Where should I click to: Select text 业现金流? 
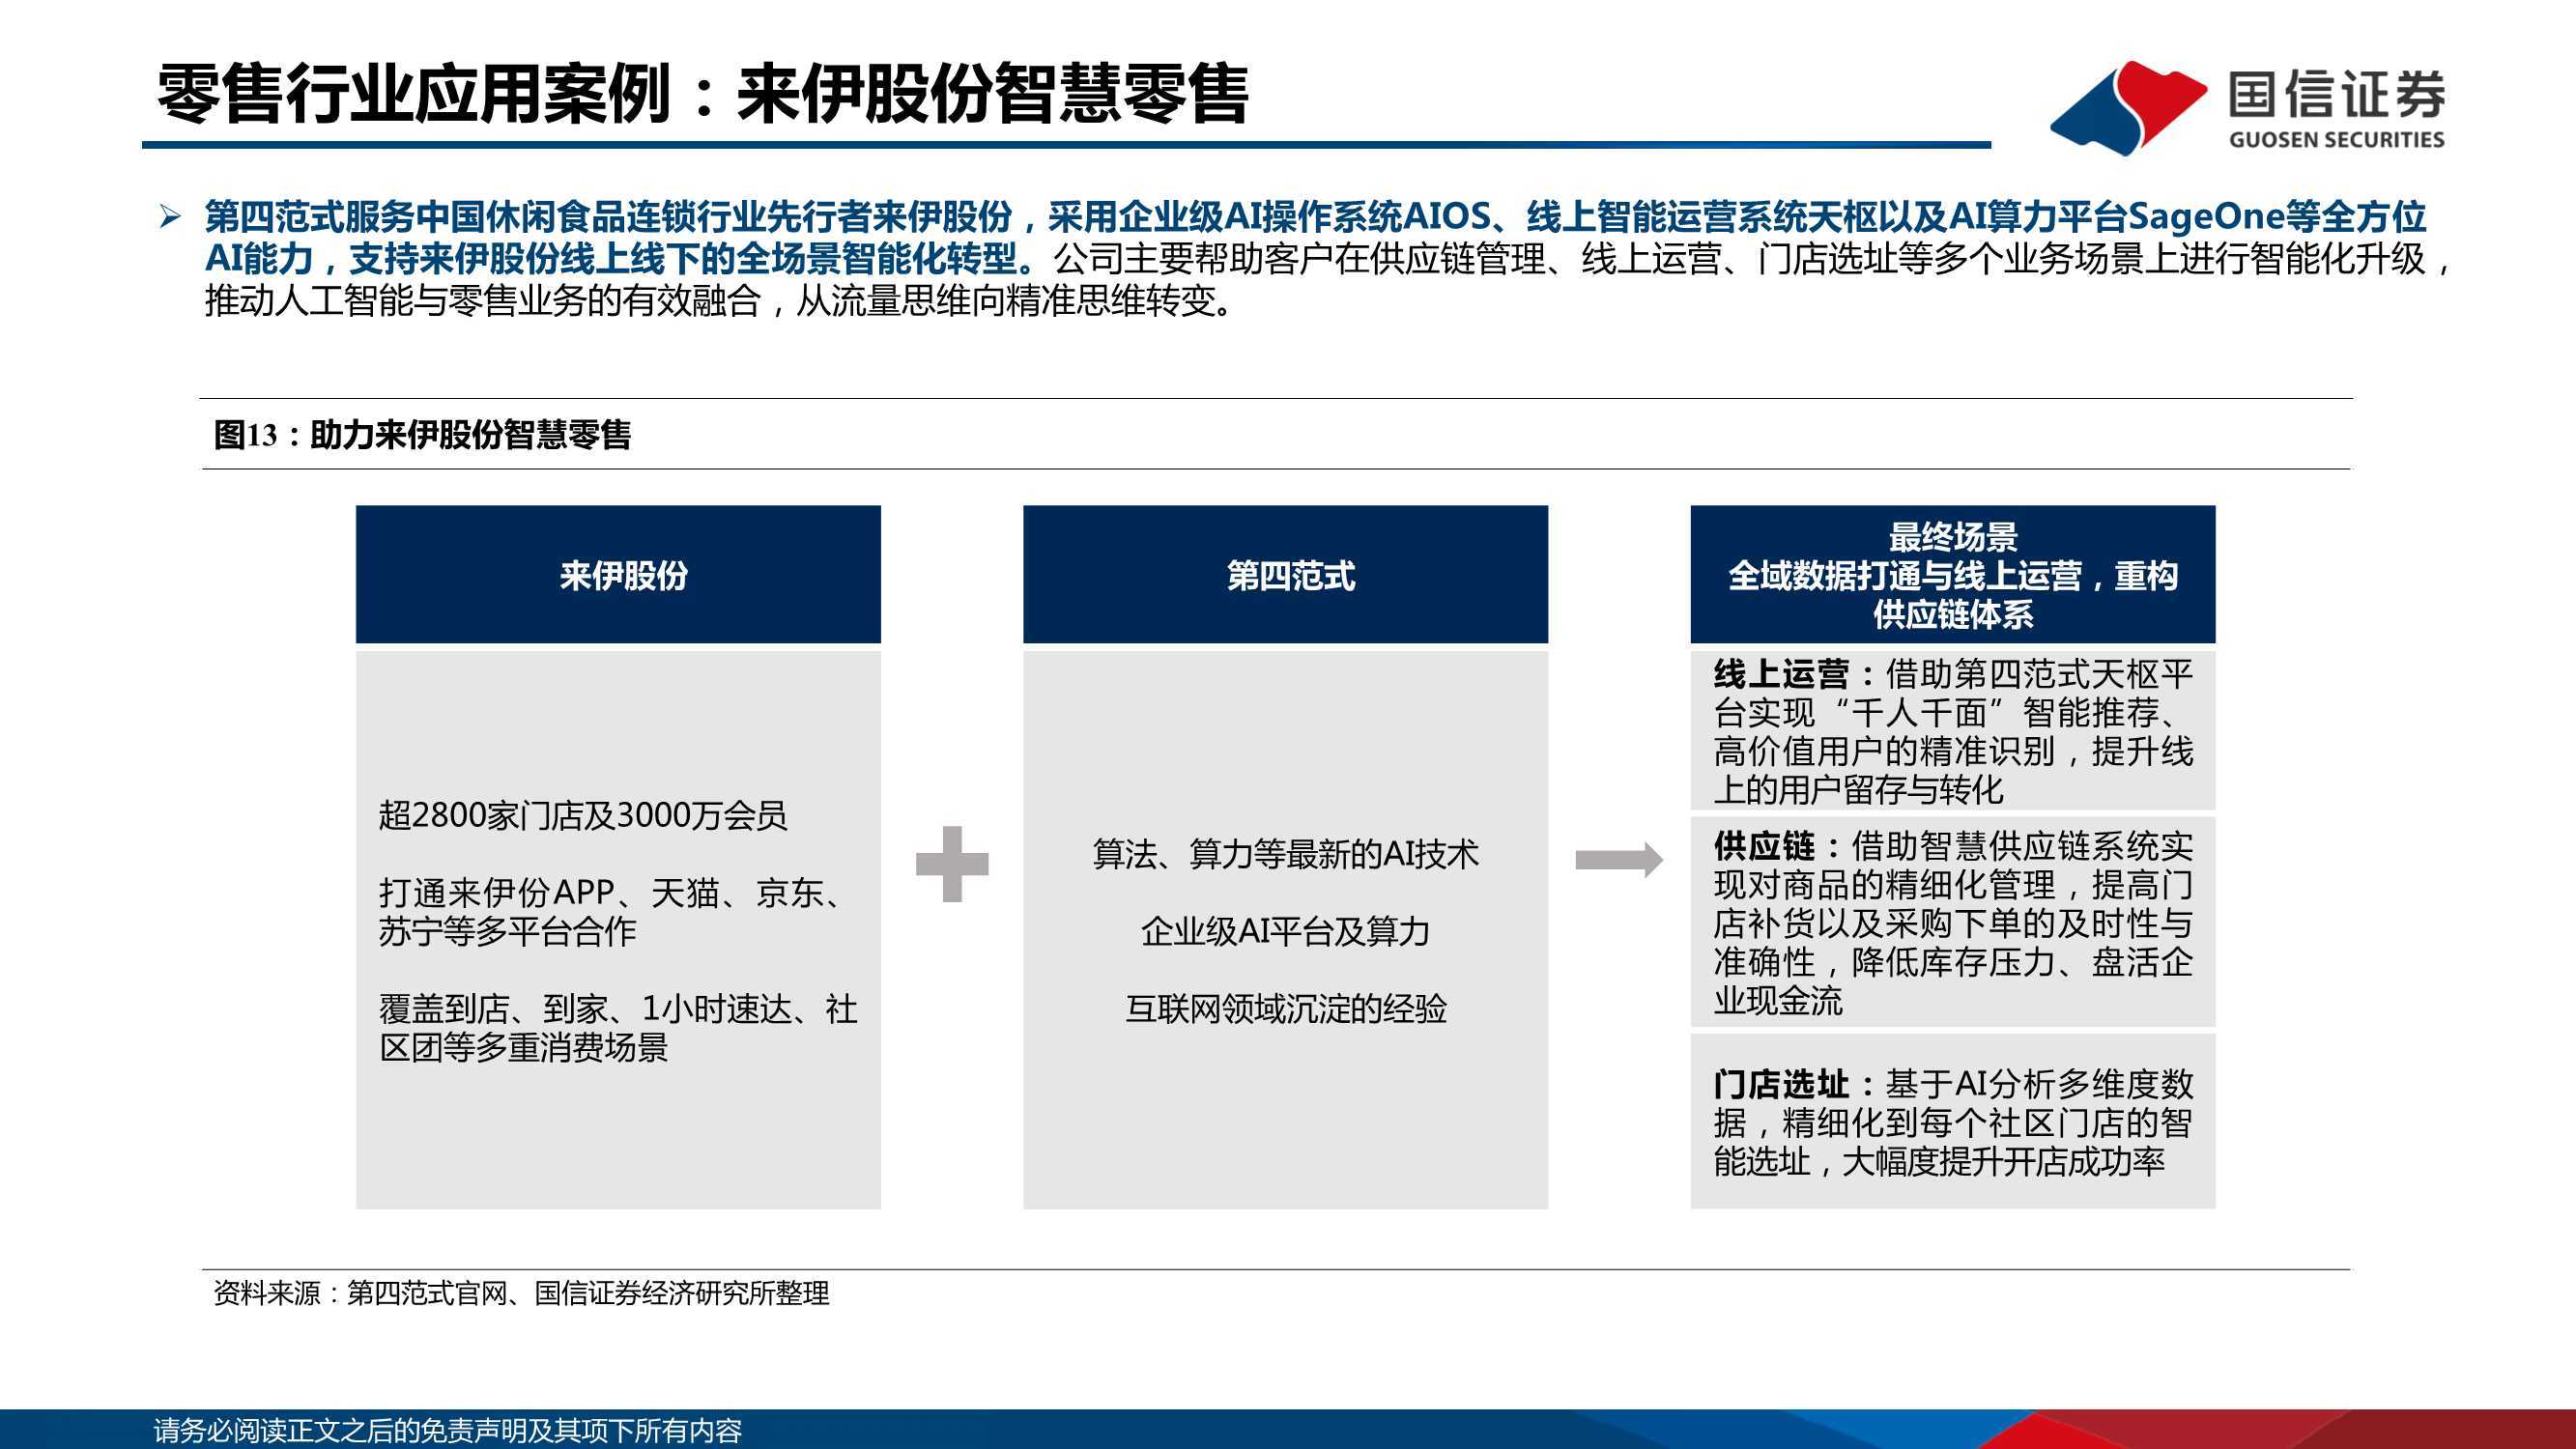(1777, 1000)
